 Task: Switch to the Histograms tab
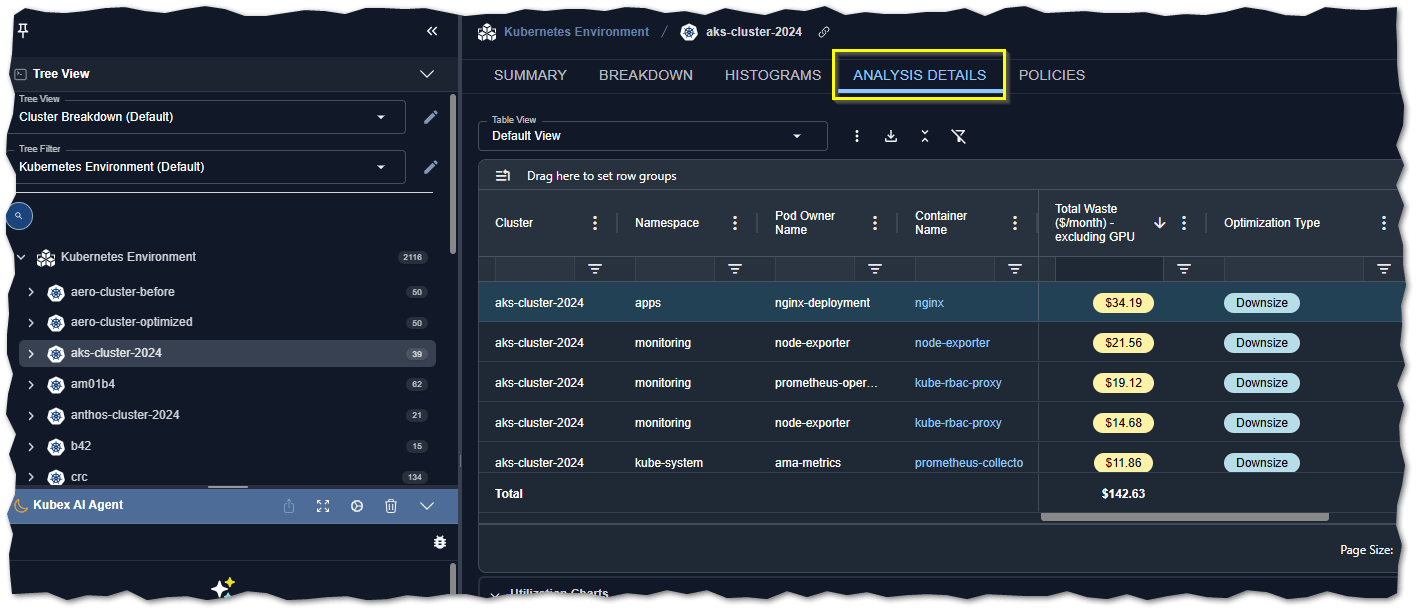pyautogui.click(x=773, y=75)
